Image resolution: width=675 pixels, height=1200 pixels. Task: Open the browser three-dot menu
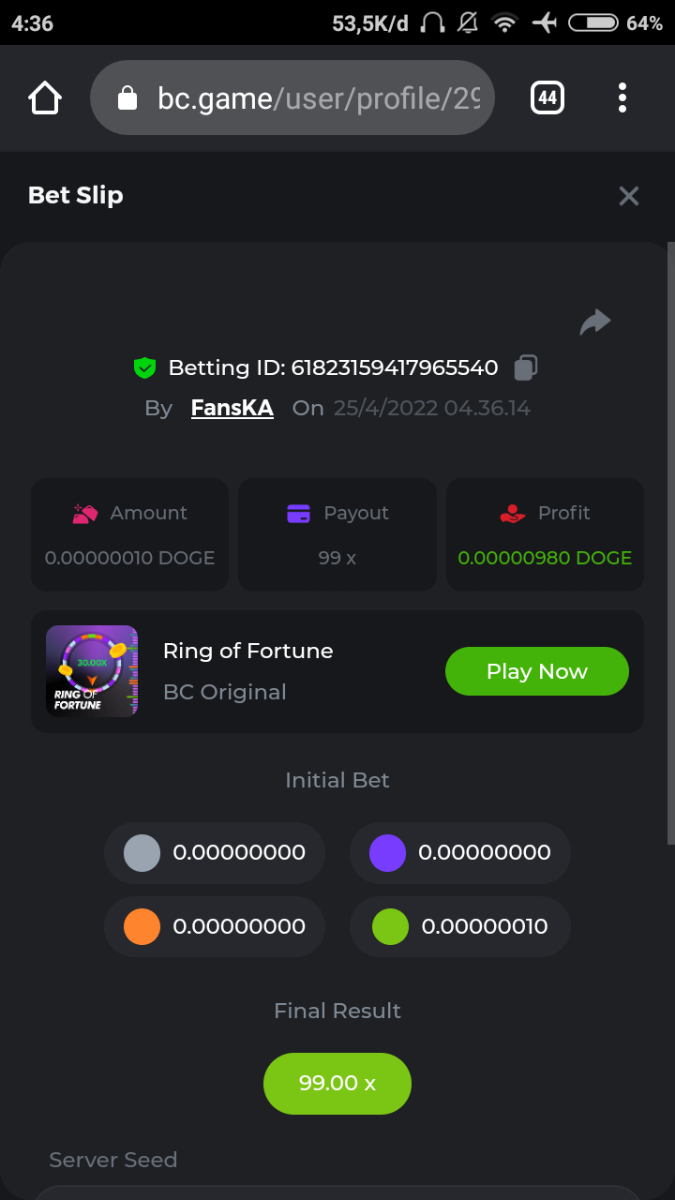[x=622, y=98]
